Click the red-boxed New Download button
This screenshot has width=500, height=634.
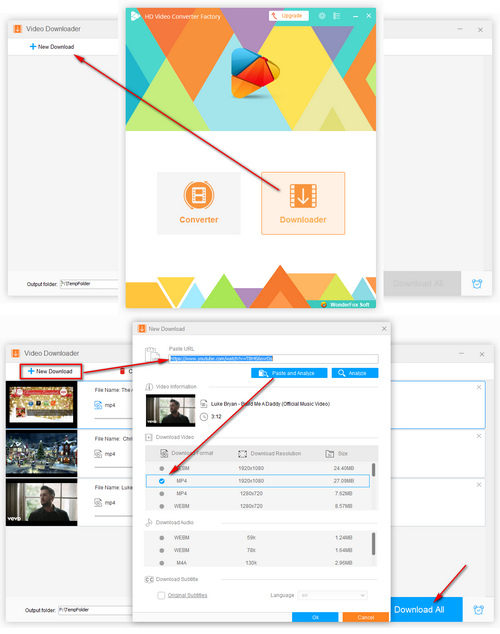[51, 371]
